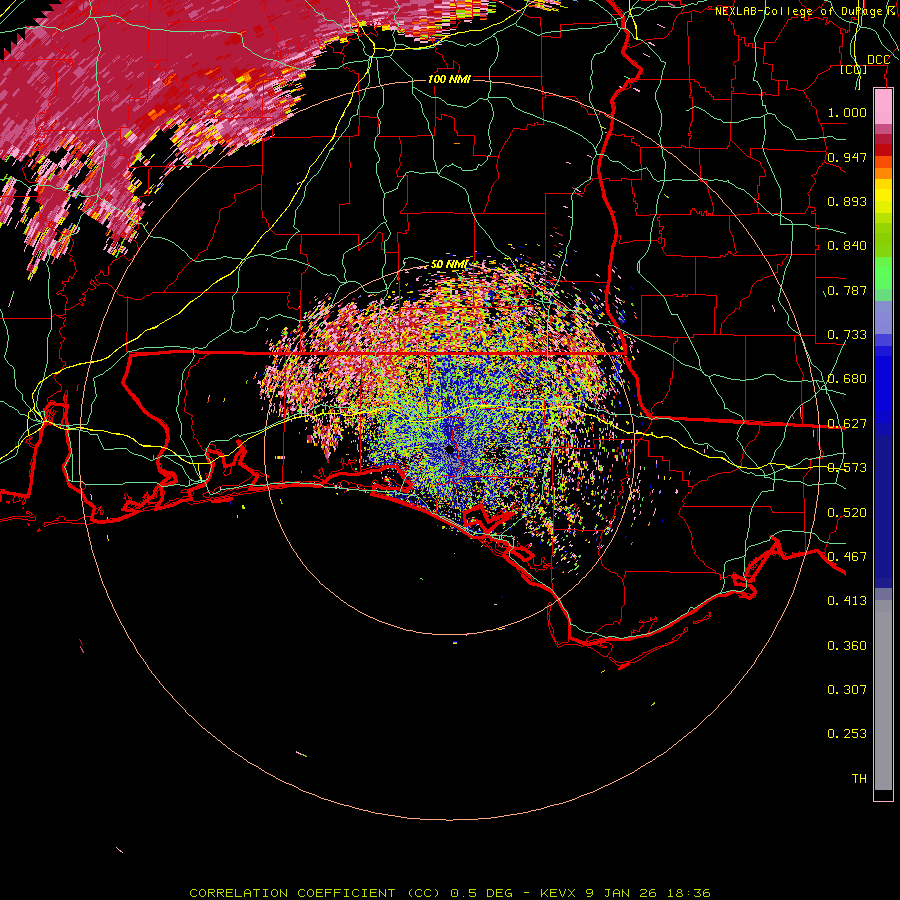Screen dimensions: 900x900
Task: Click the 0.307 scale value
Action: (847, 689)
